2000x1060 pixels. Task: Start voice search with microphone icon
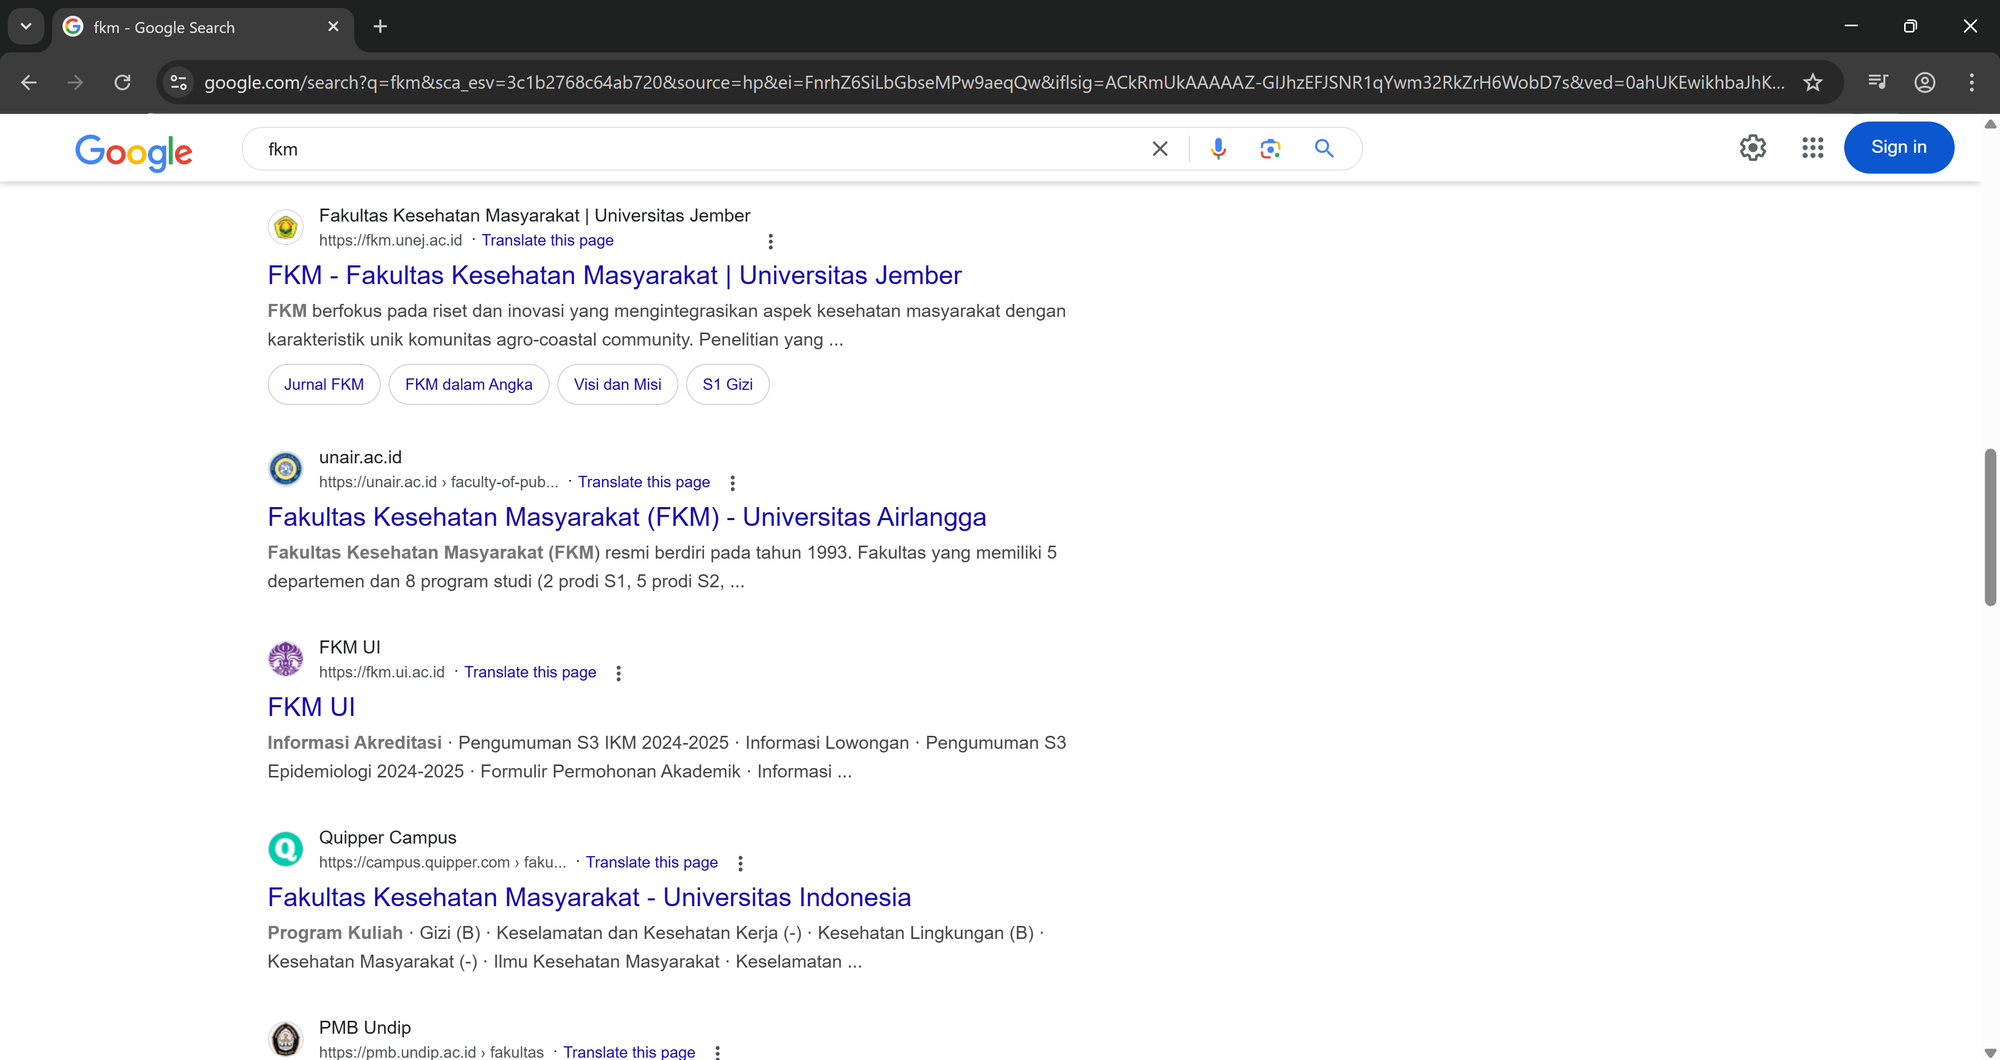[x=1218, y=149]
